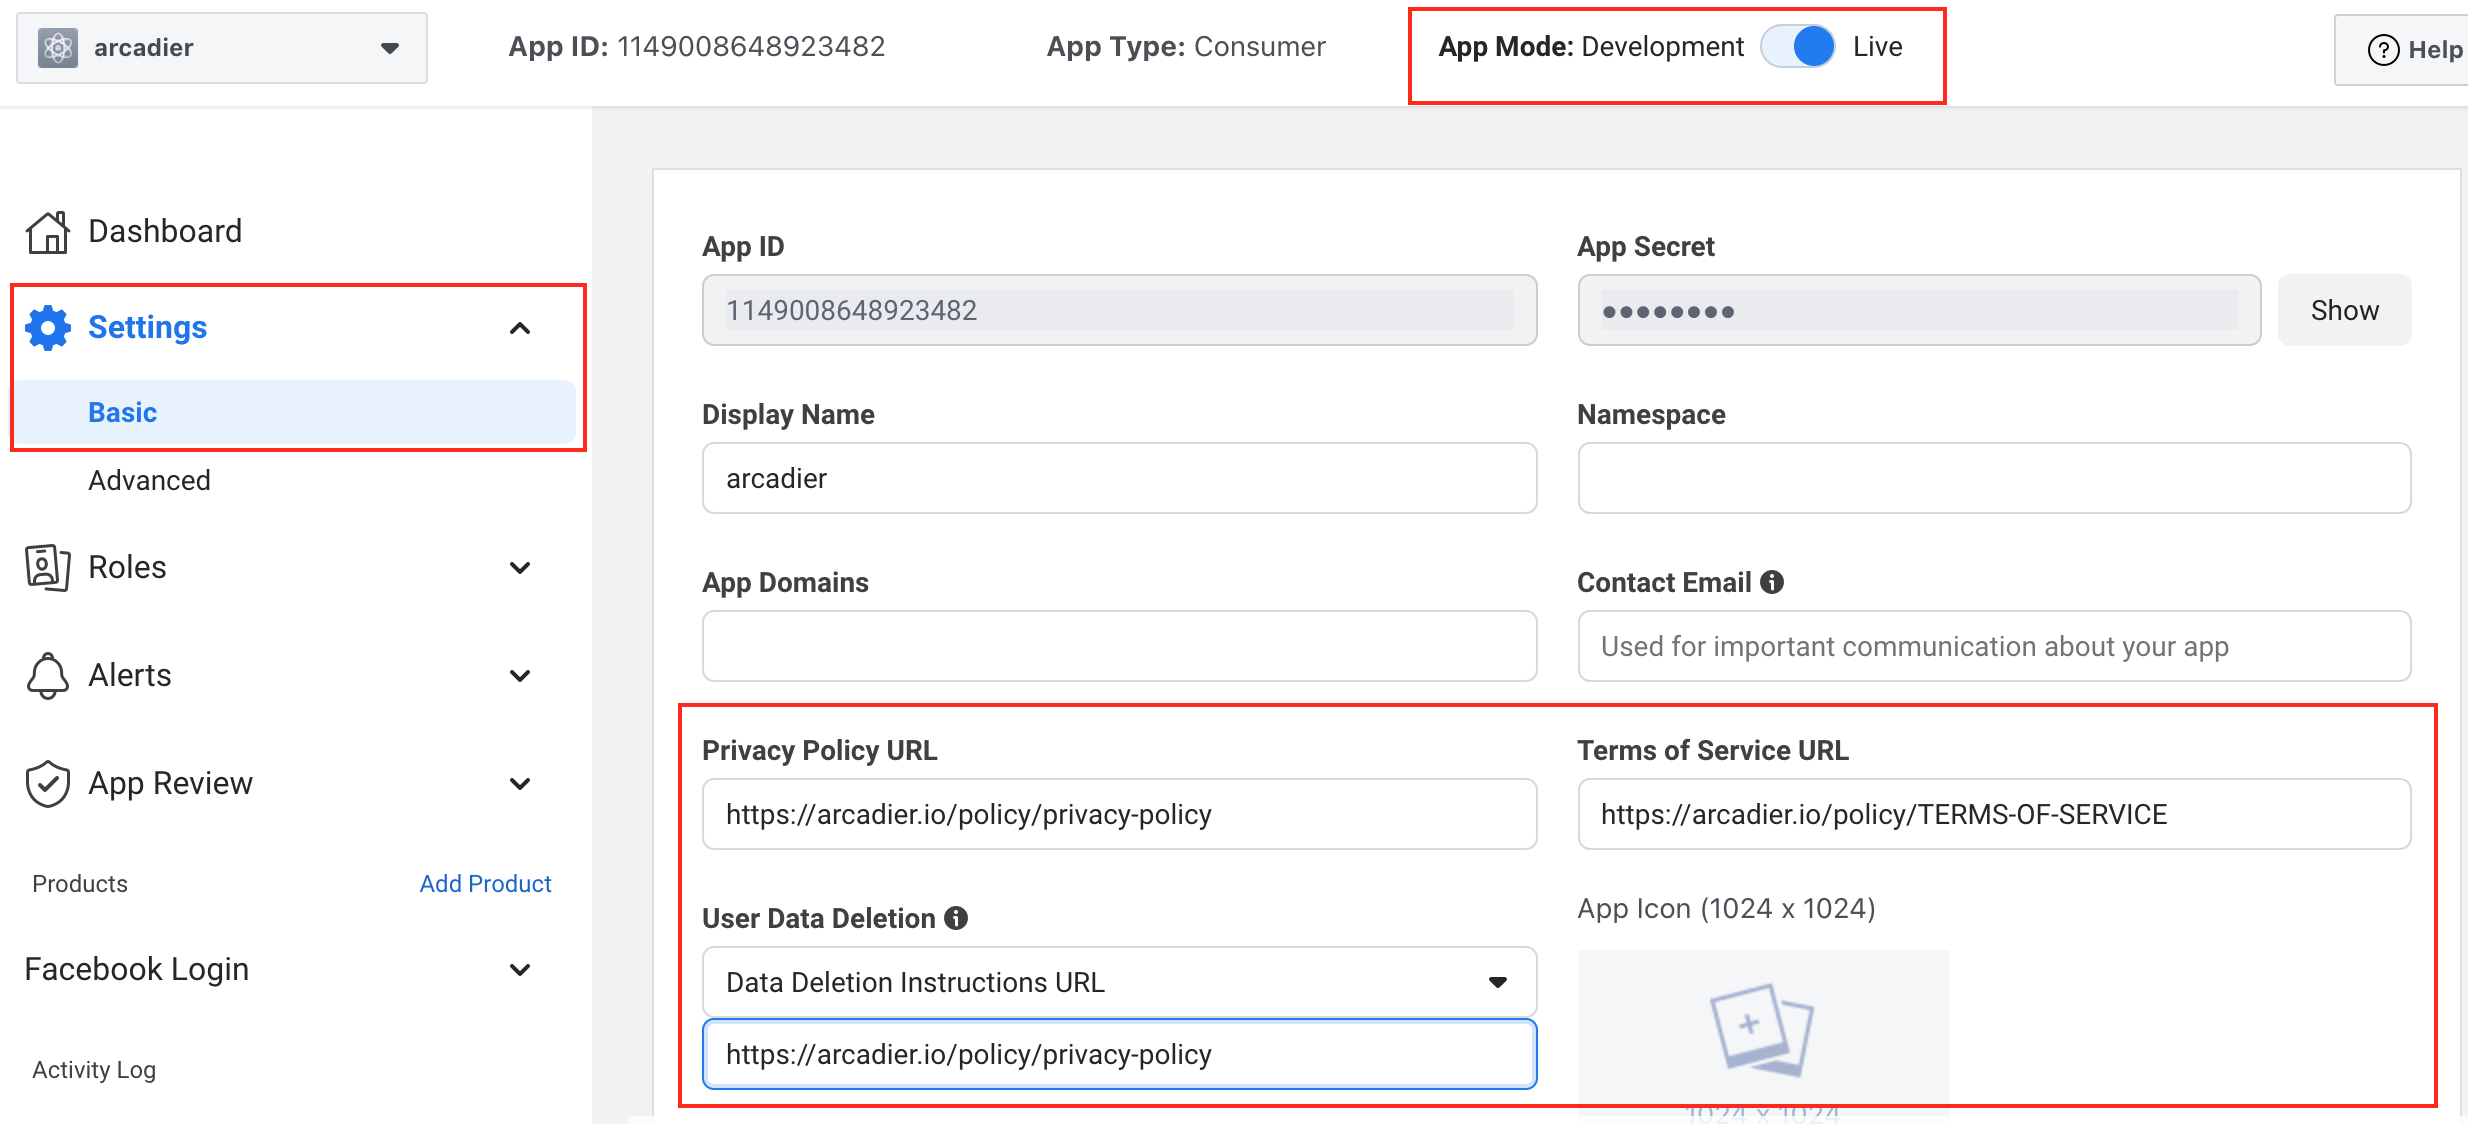2468x1124 pixels.
Task: Select the Advanced settings item
Action: pyautogui.click(x=149, y=481)
